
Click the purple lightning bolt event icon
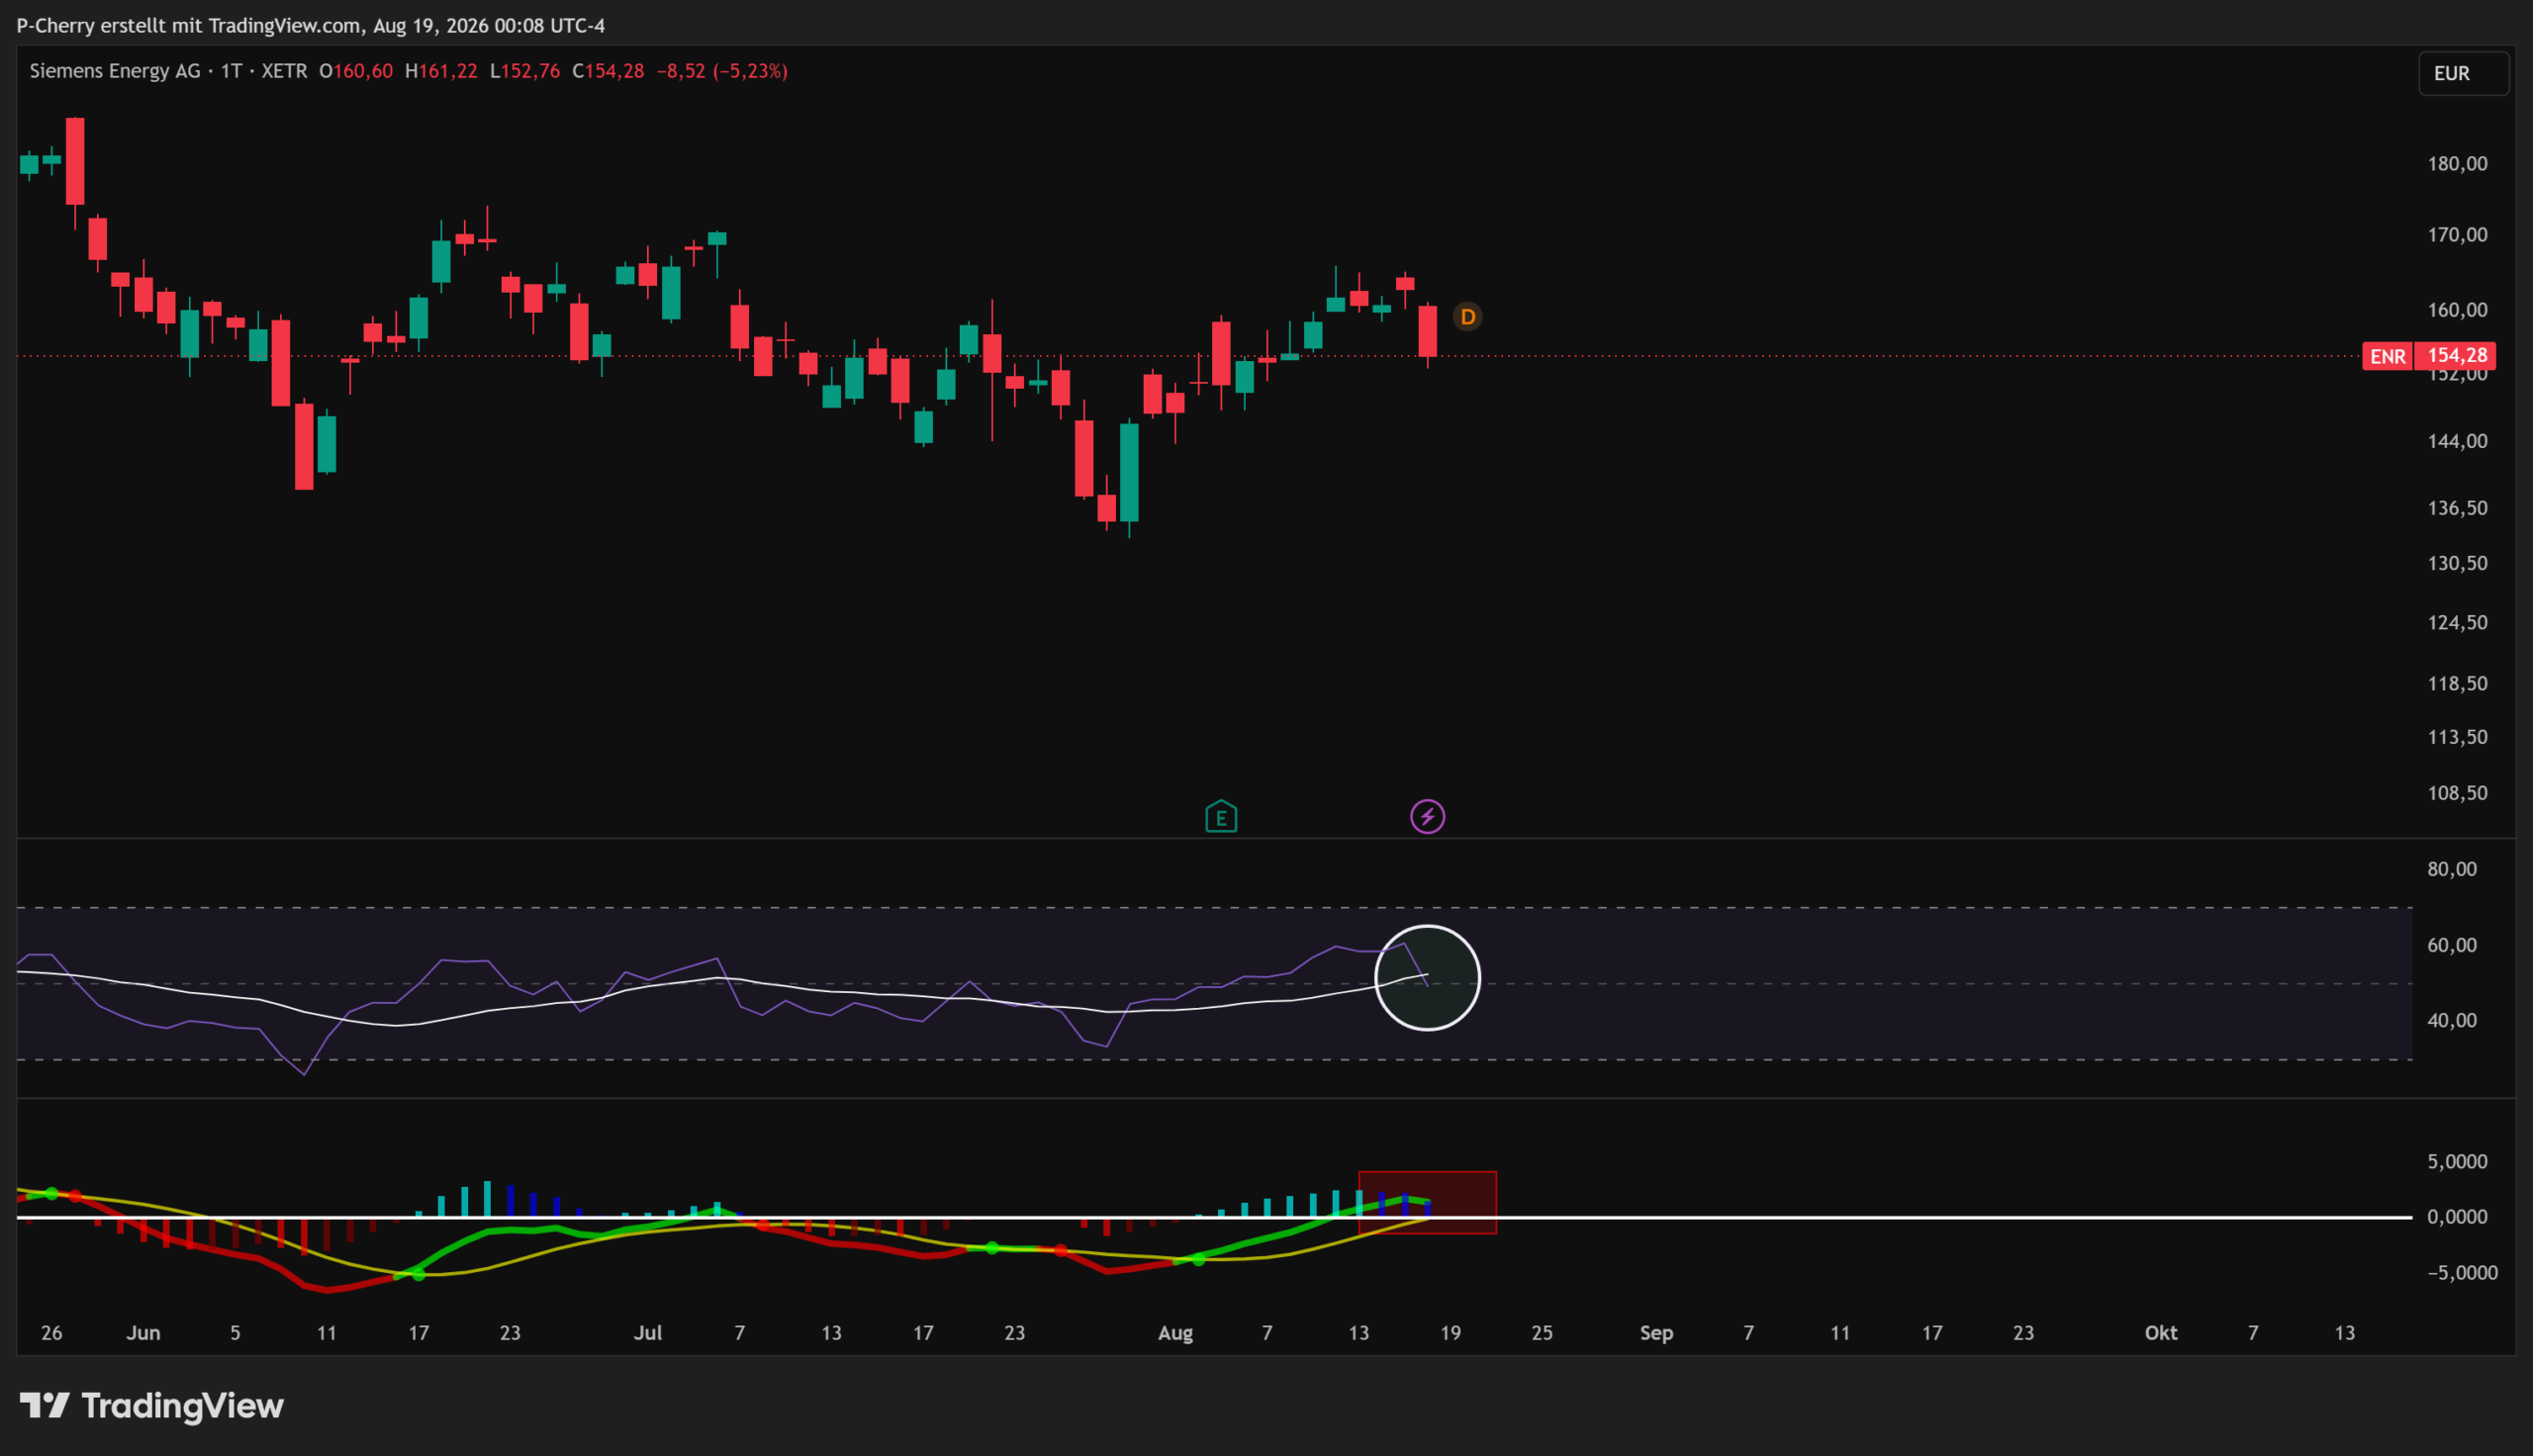pos(1427,817)
